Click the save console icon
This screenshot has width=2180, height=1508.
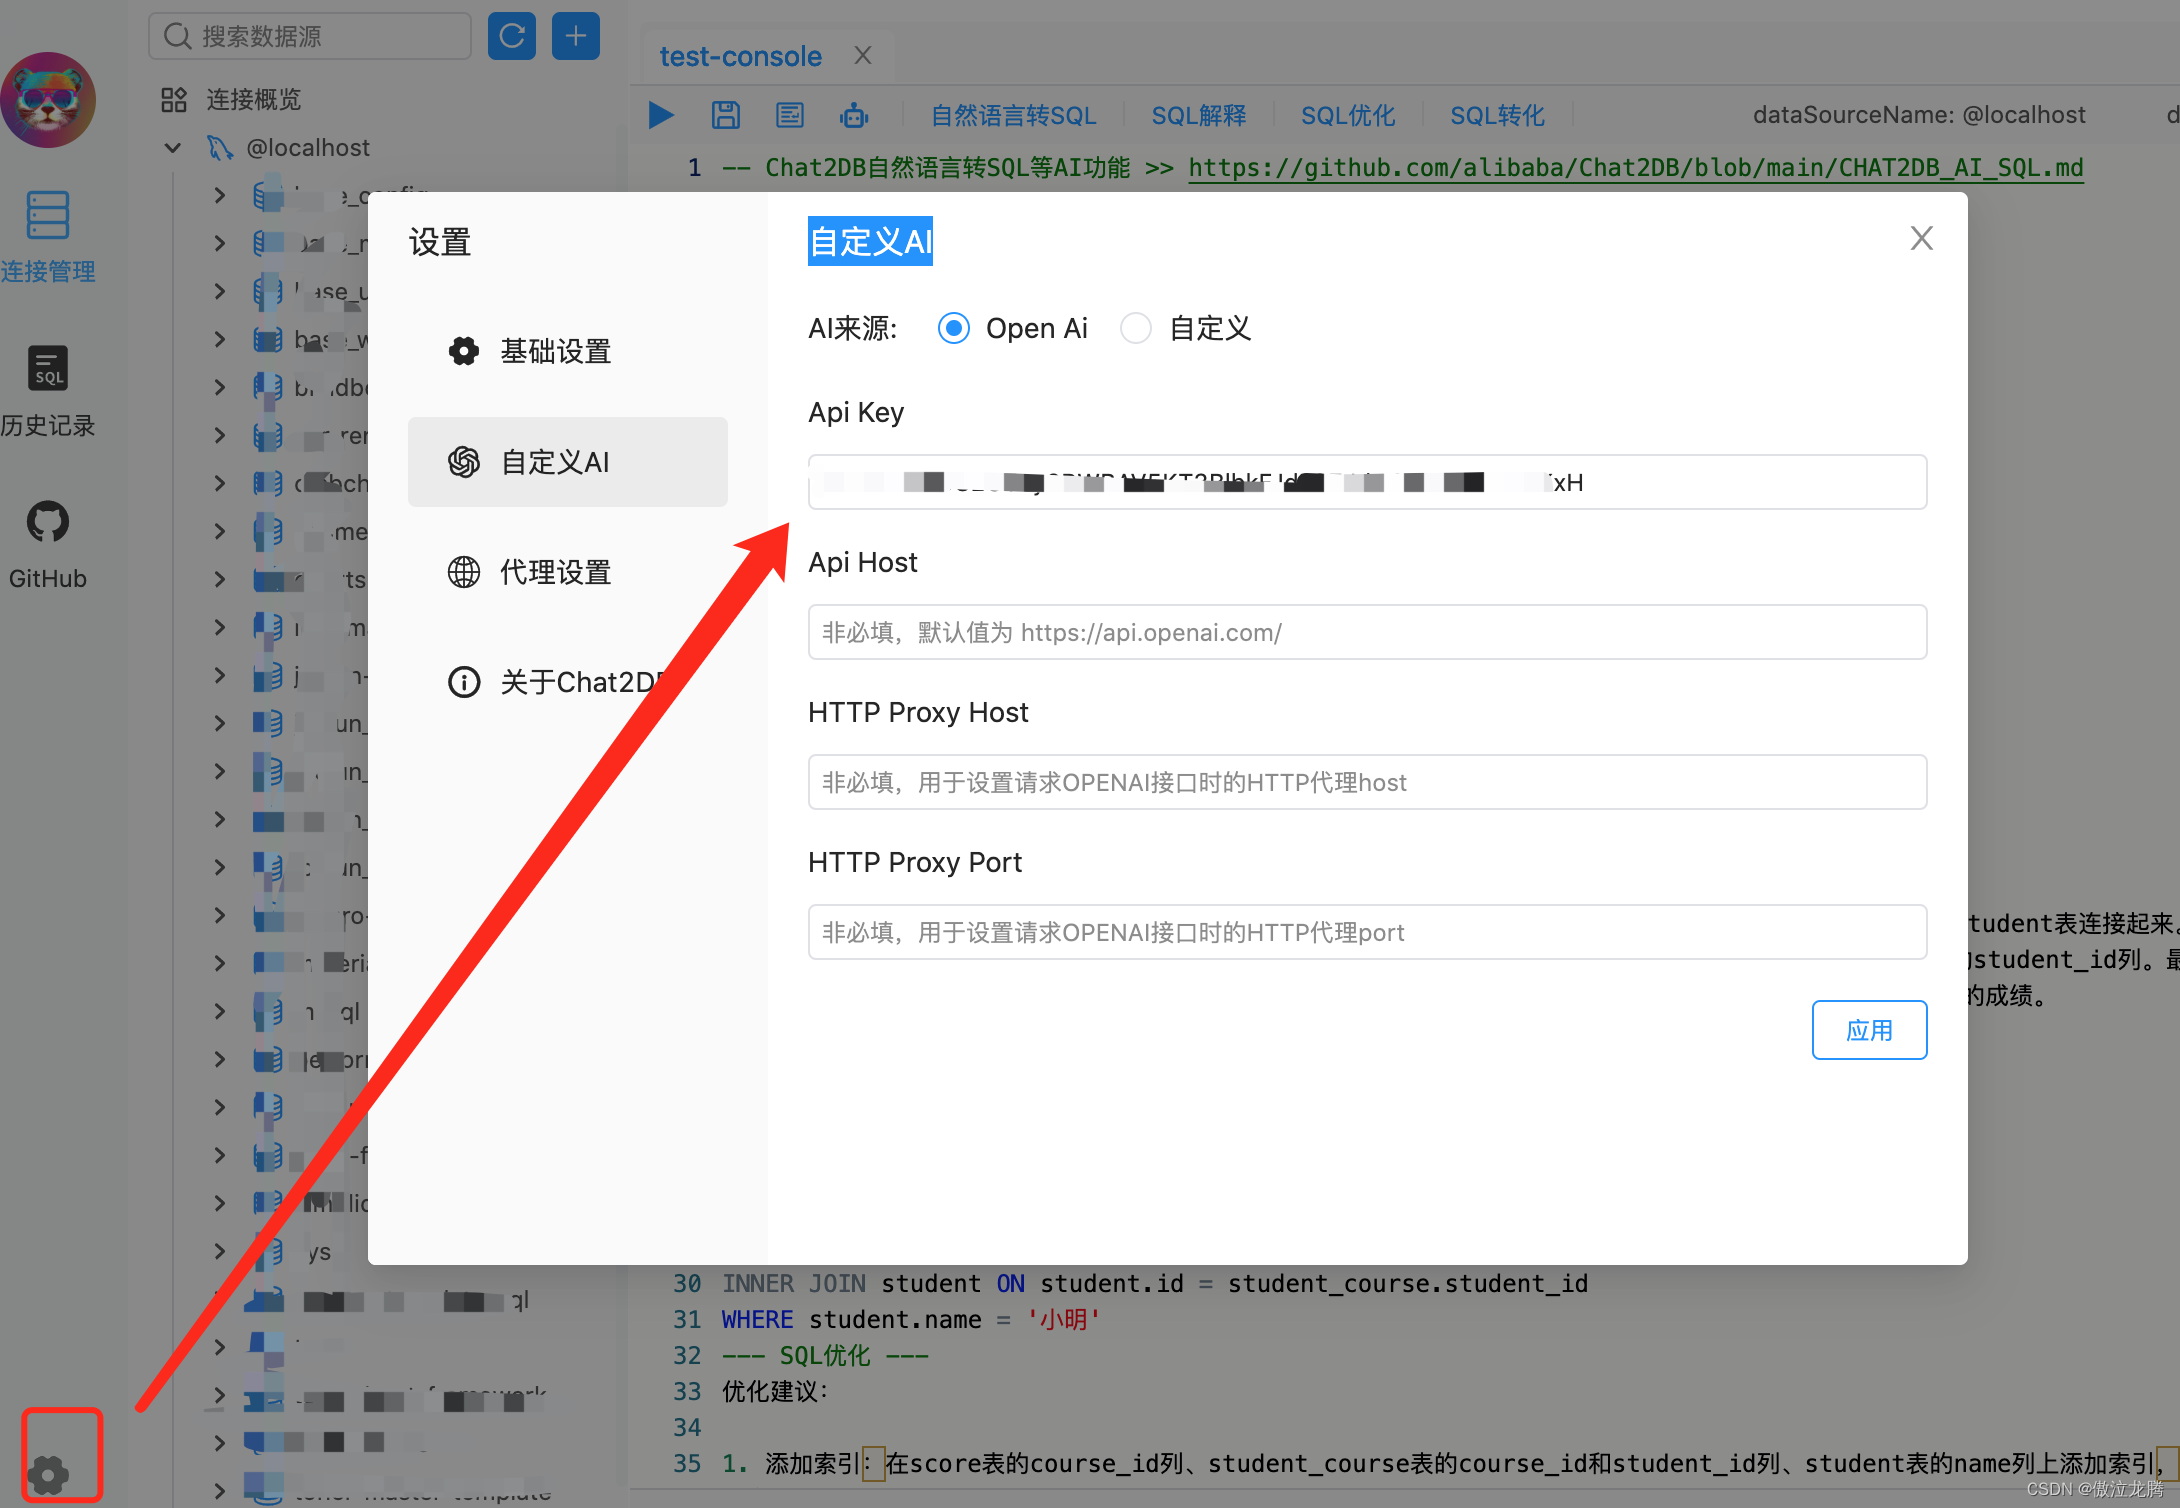coord(726,115)
